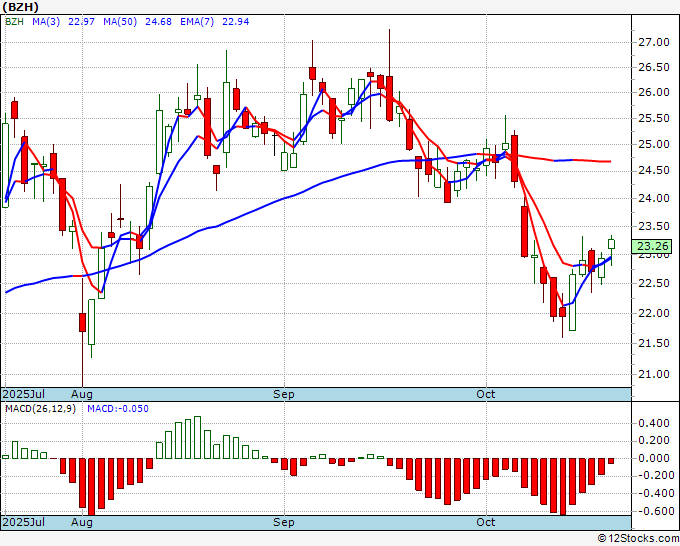Click the MA(50) value 24.68
The width and height of the screenshot is (680, 546).
pos(158,22)
